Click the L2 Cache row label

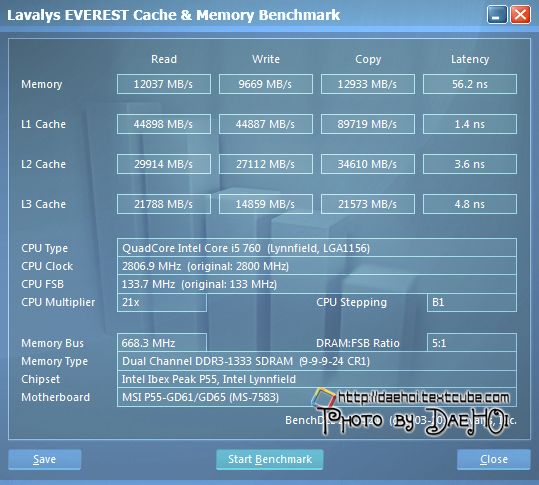click(43, 164)
